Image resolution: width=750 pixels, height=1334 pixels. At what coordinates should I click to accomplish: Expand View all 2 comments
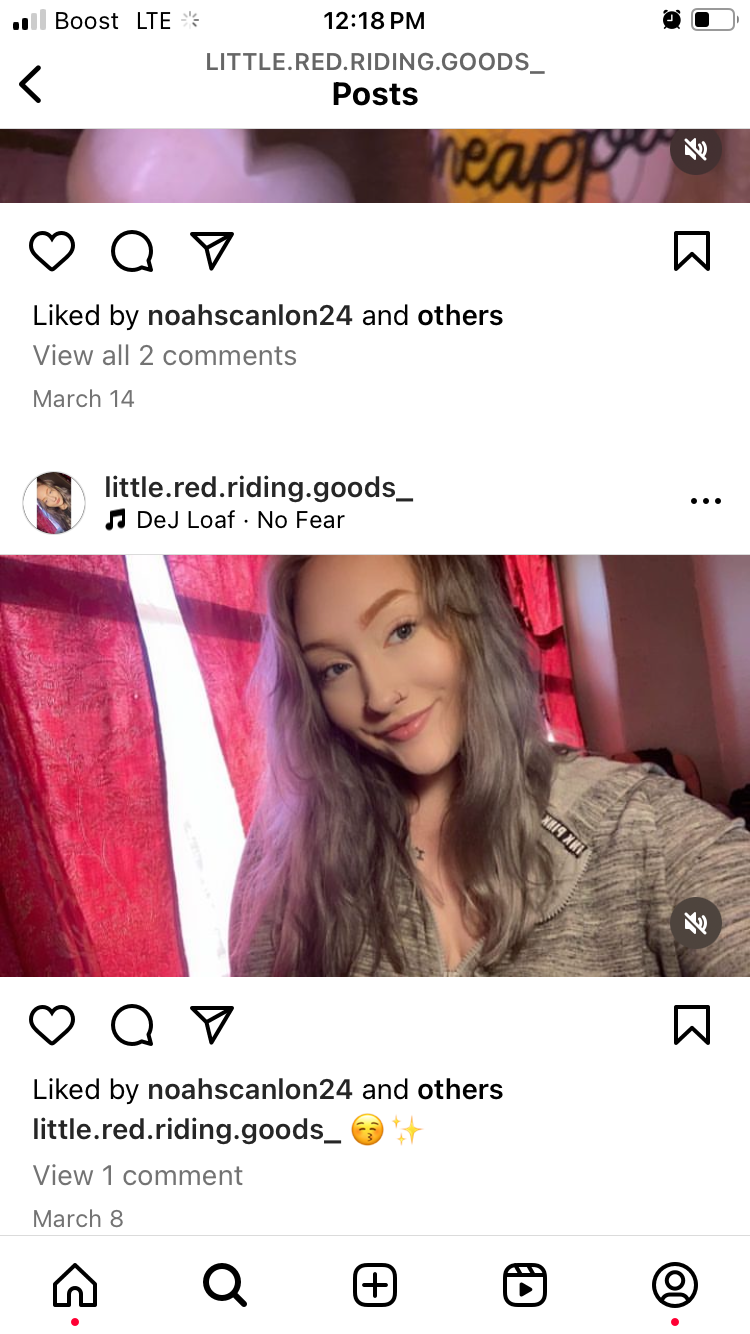165,356
